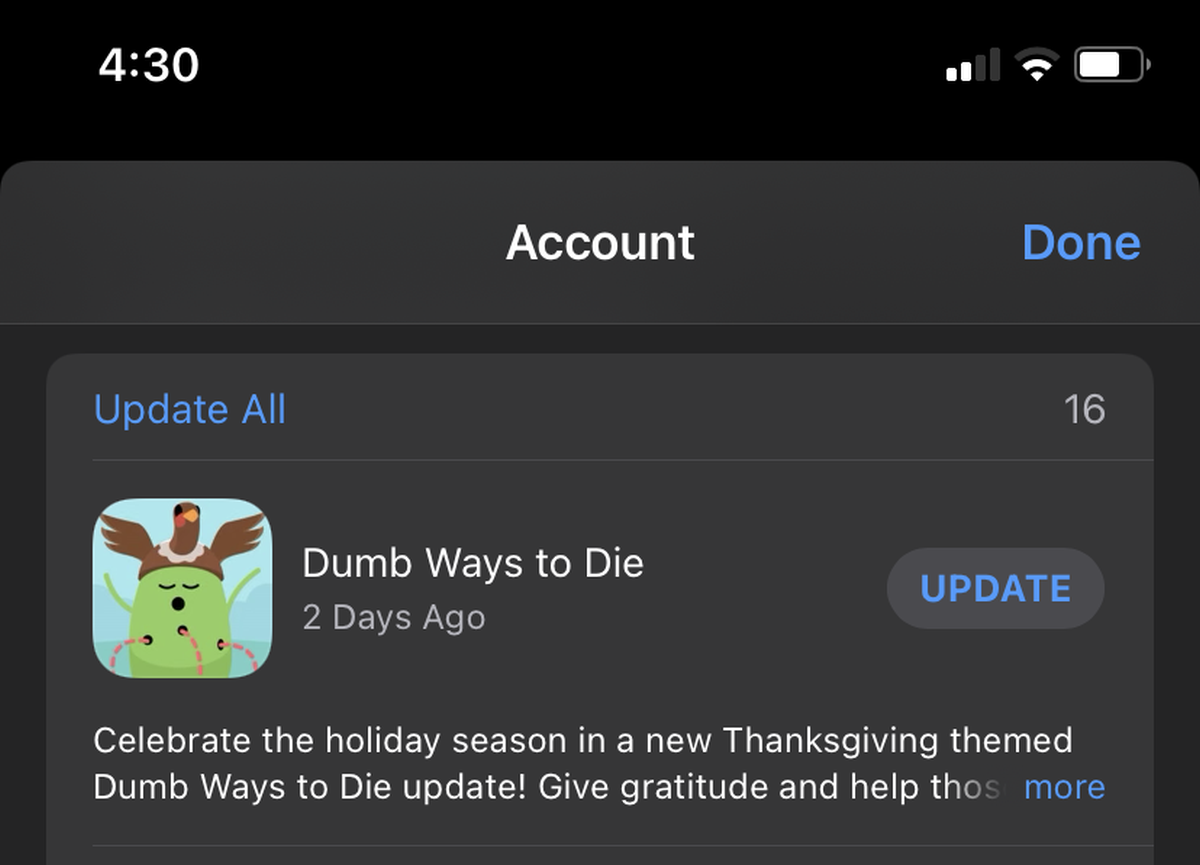
Task: Open the Dumb Ways to Die app icon
Action: pos(182,588)
